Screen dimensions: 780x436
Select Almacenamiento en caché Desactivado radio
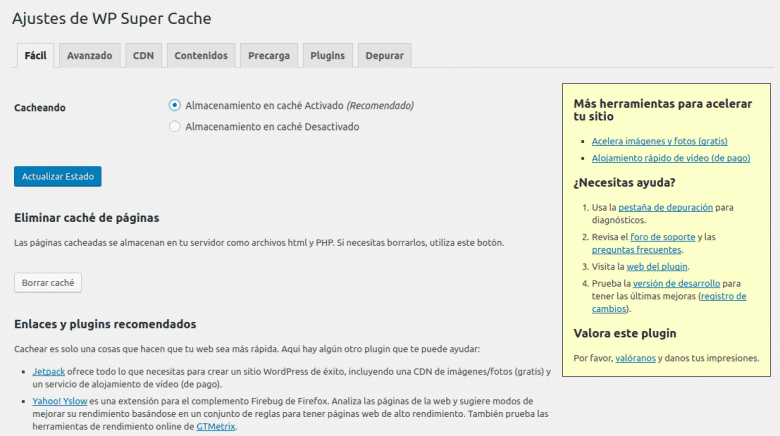pyautogui.click(x=174, y=126)
